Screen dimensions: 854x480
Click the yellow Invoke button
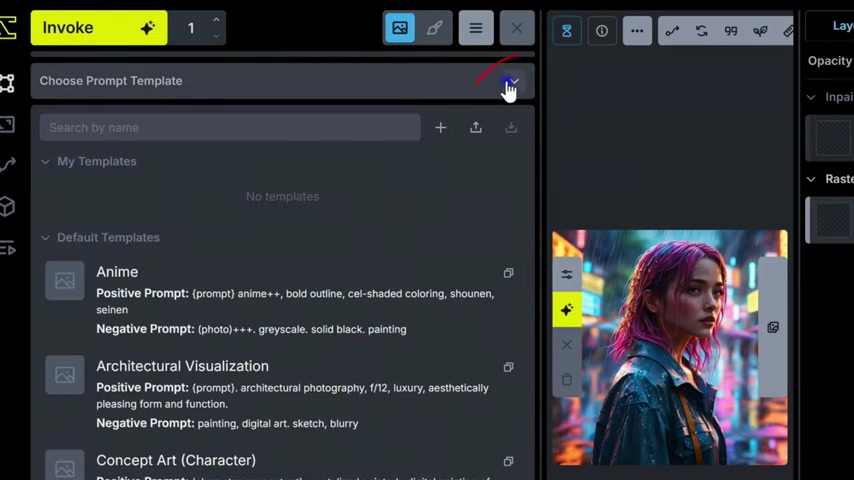pos(99,28)
